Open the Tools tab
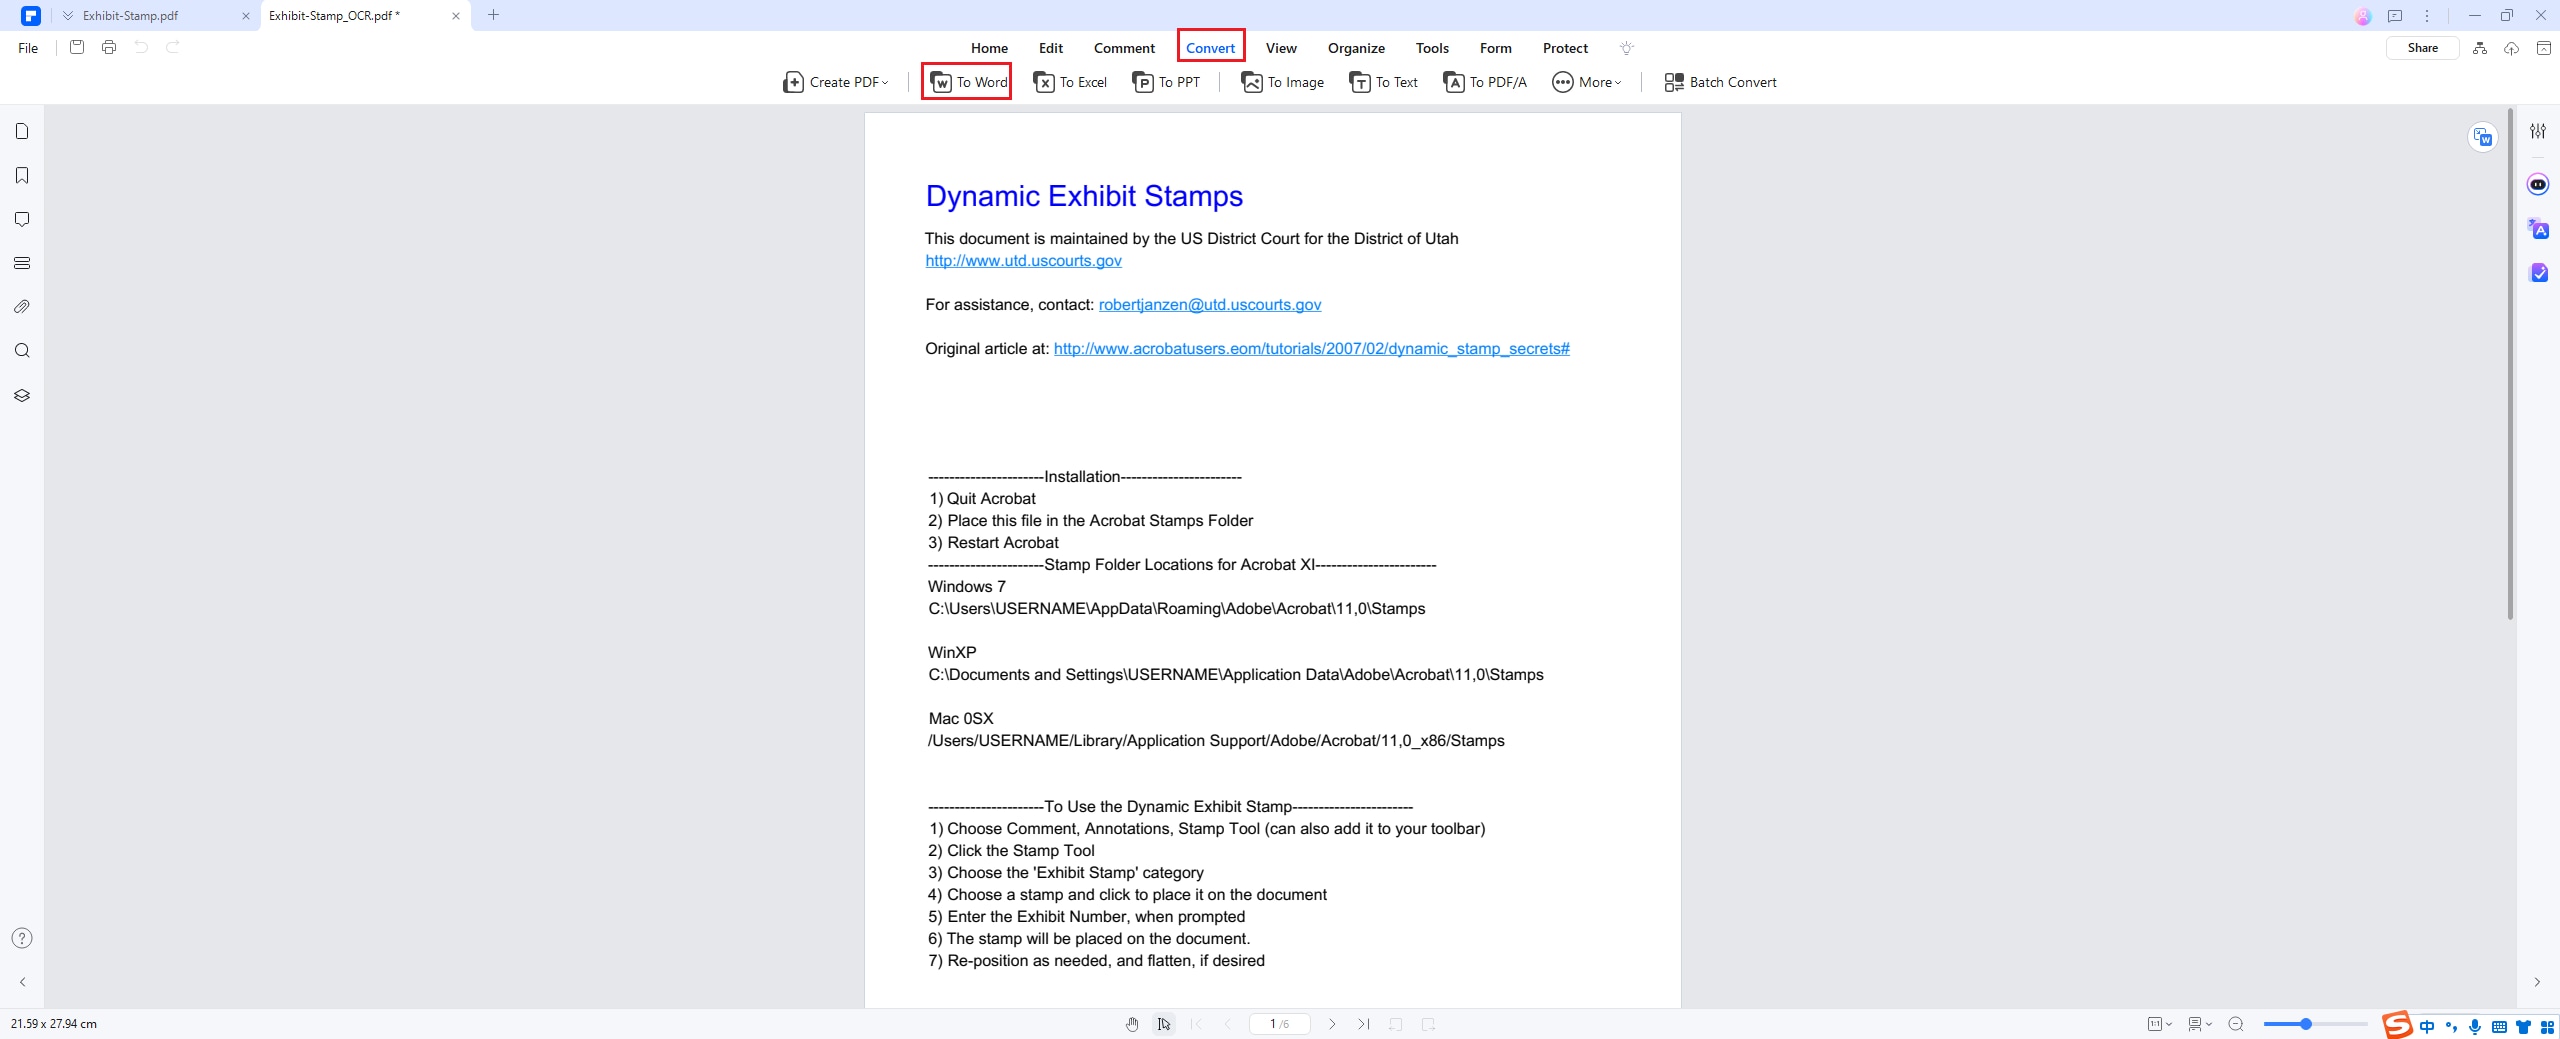The height and width of the screenshot is (1039, 2560). (x=1432, y=48)
